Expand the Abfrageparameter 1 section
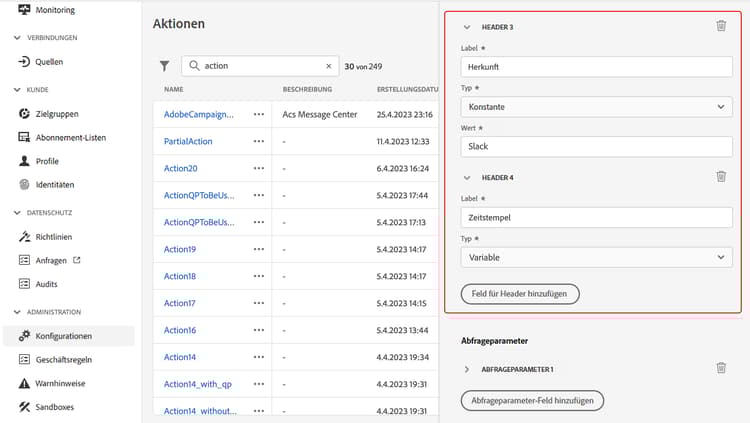Image resolution: width=750 pixels, height=423 pixels. (467, 369)
